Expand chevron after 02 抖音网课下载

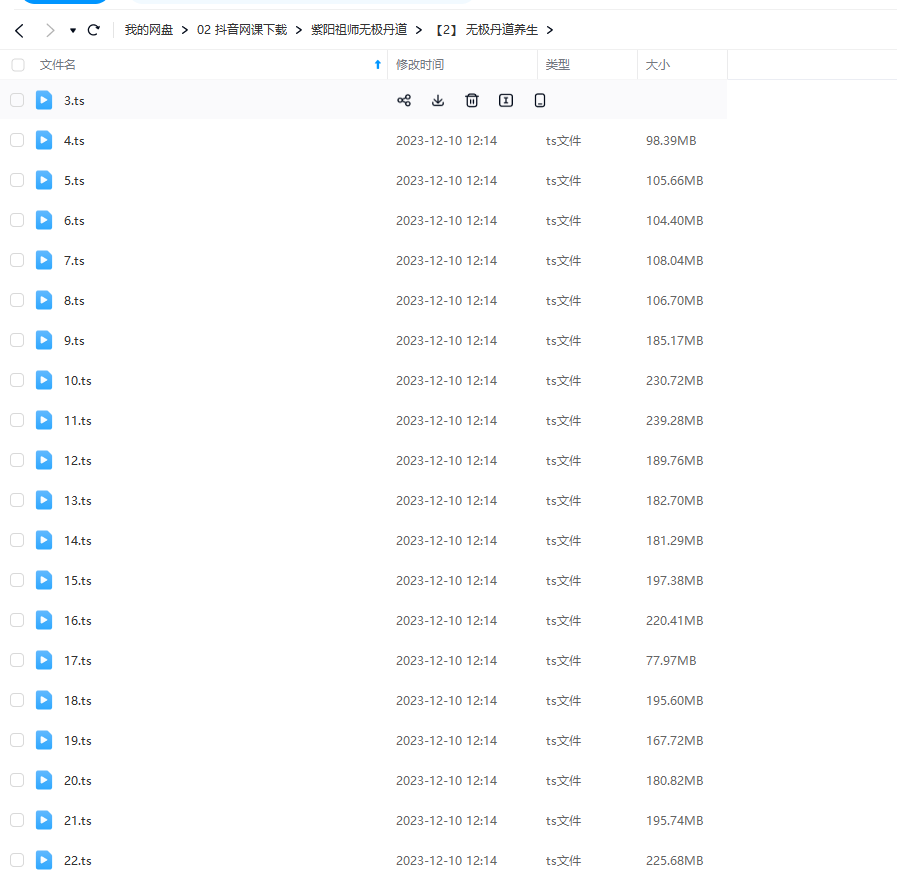(299, 30)
